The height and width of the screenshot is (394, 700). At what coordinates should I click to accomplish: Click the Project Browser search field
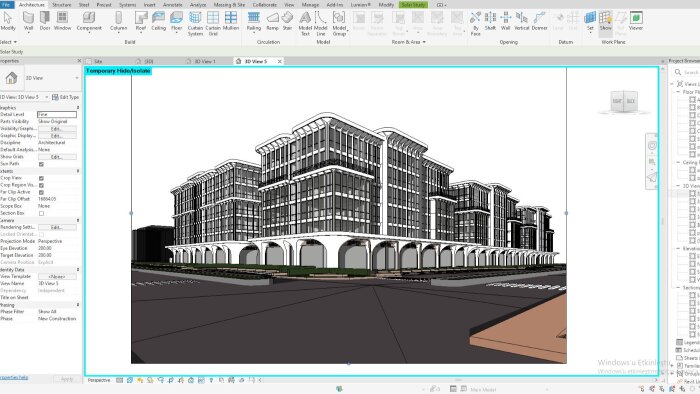click(x=688, y=72)
